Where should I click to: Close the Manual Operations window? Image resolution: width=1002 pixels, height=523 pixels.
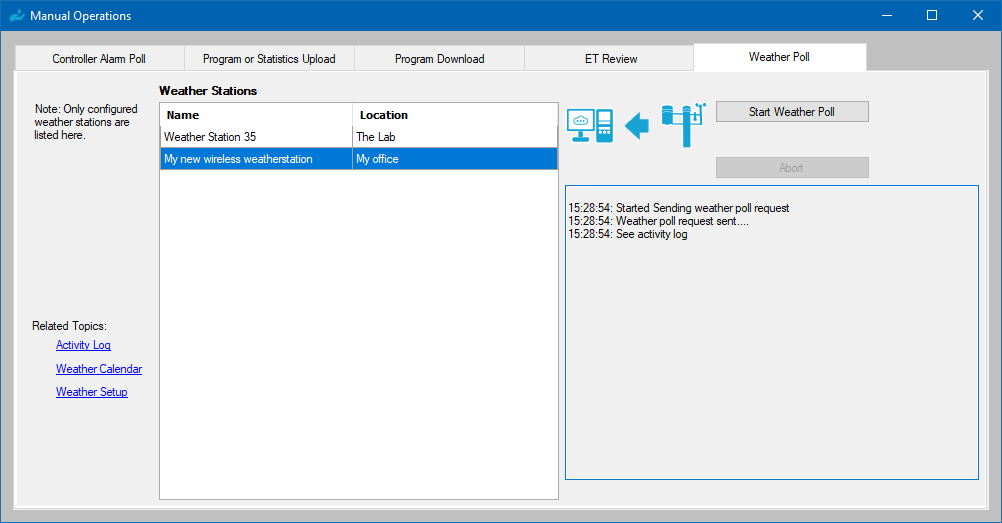coord(978,15)
